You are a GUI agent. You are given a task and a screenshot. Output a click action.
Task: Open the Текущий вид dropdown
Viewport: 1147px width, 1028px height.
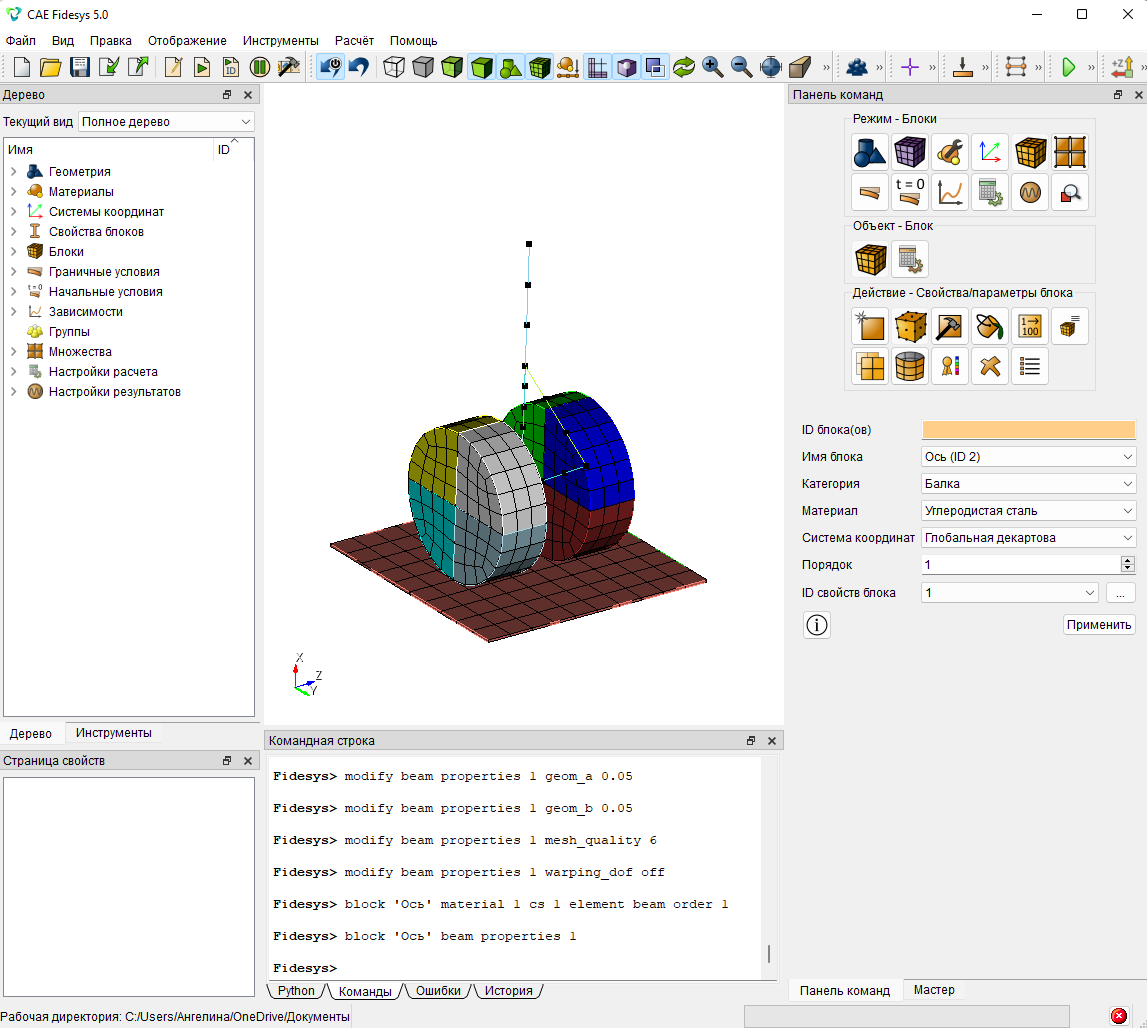coord(166,121)
